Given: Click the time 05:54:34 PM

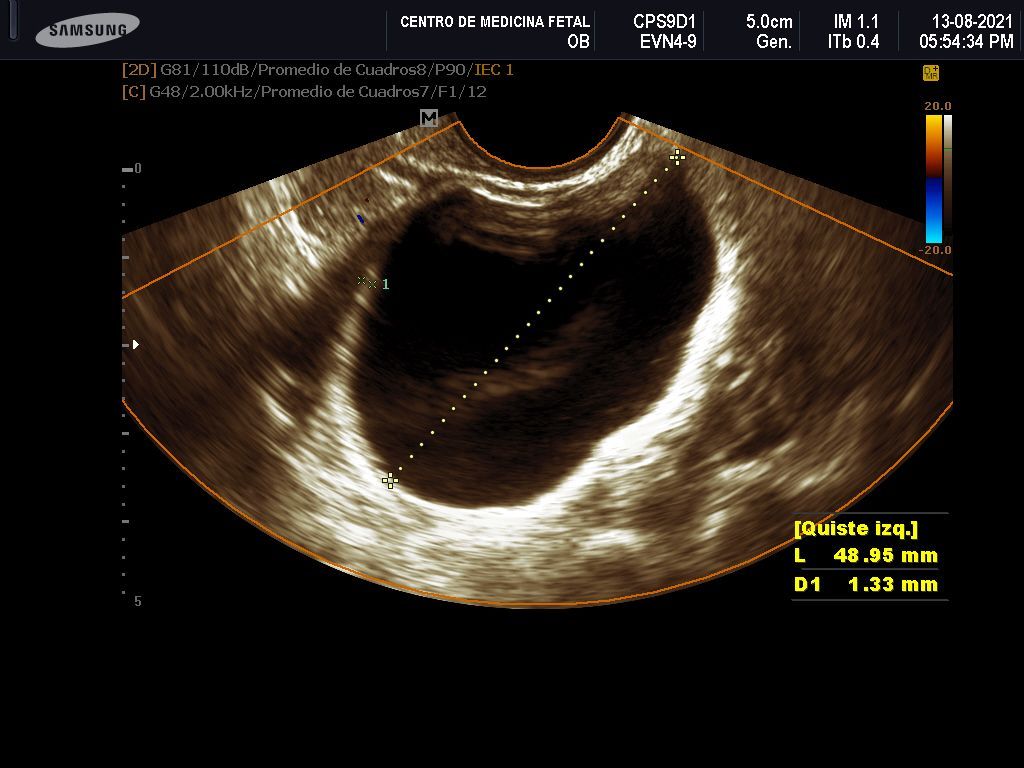Looking at the screenshot, I should pyautogui.click(x=967, y=42).
